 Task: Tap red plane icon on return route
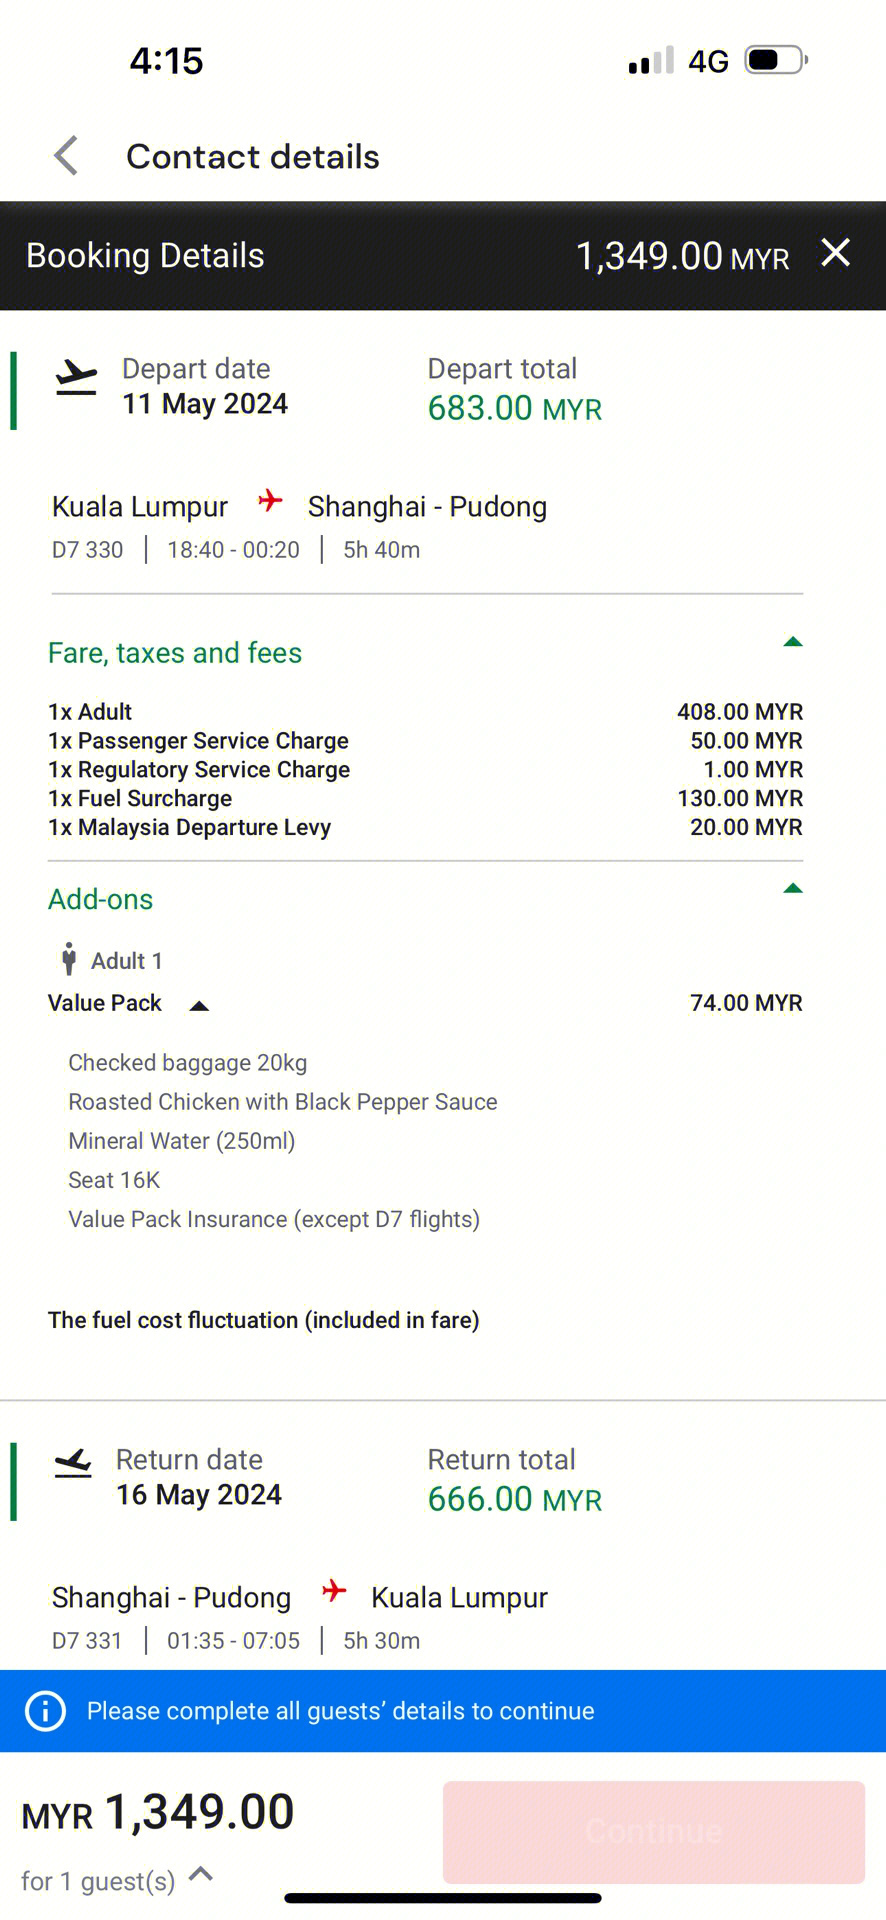[x=334, y=1591]
